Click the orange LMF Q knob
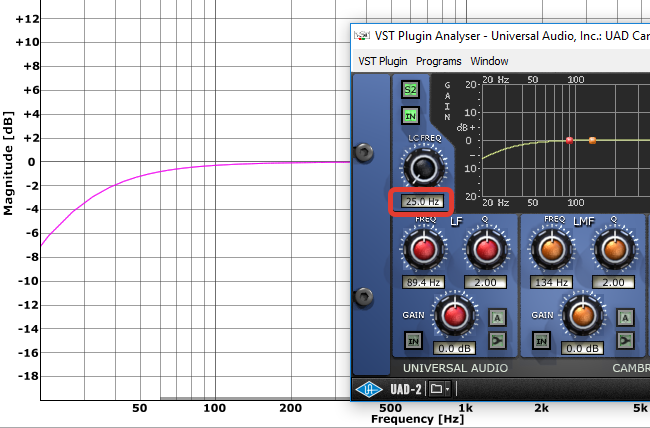Screen dimensions: 650x428 [614, 250]
